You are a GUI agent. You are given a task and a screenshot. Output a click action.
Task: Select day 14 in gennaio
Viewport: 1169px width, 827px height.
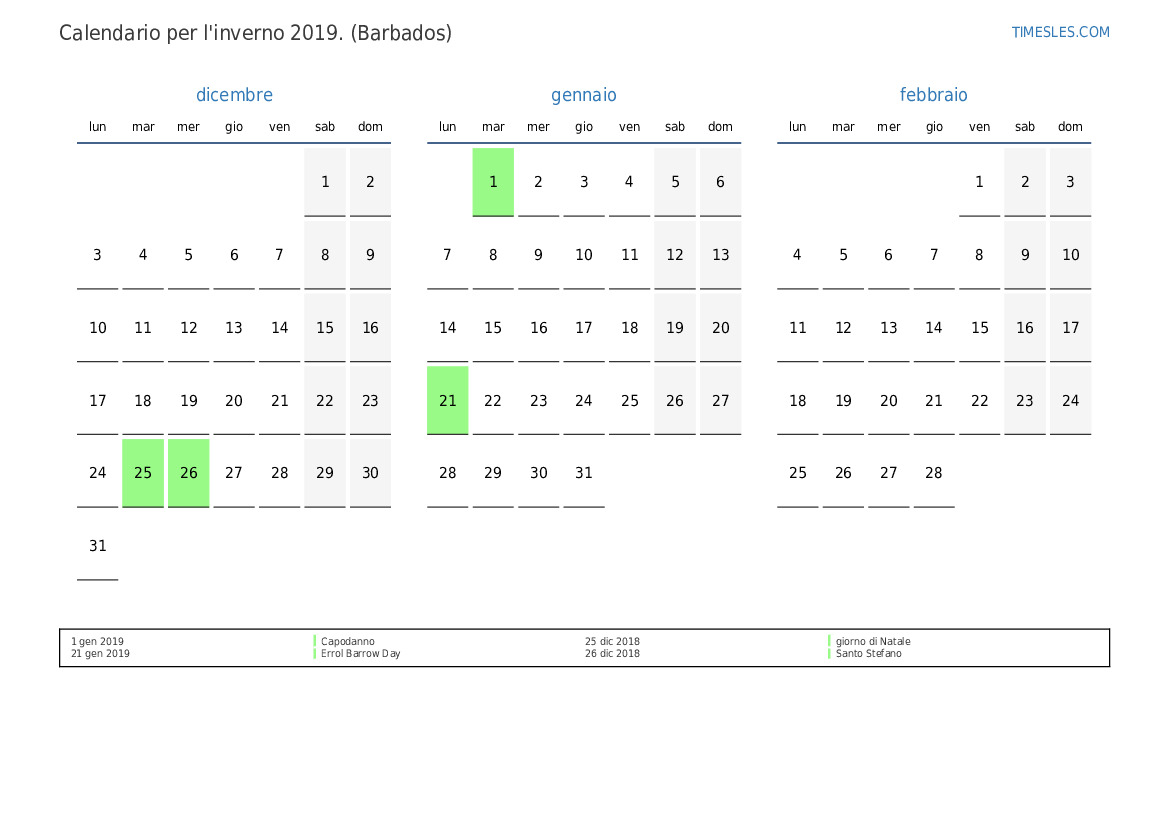click(447, 328)
